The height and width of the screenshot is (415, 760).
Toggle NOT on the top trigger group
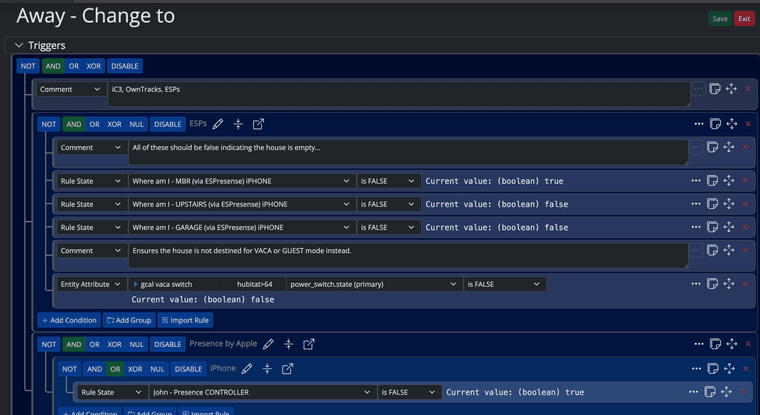click(x=28, y=66)
